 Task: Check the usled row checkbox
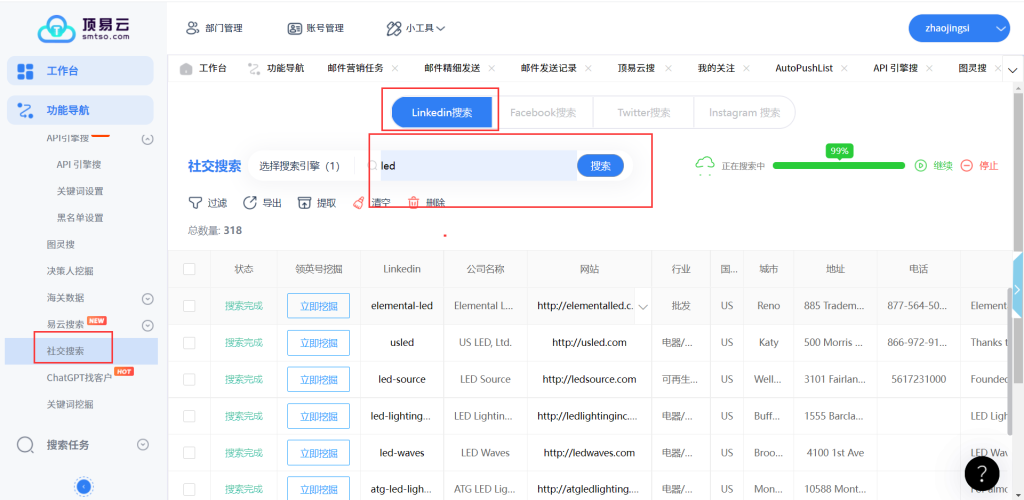[x=189, y=343]
